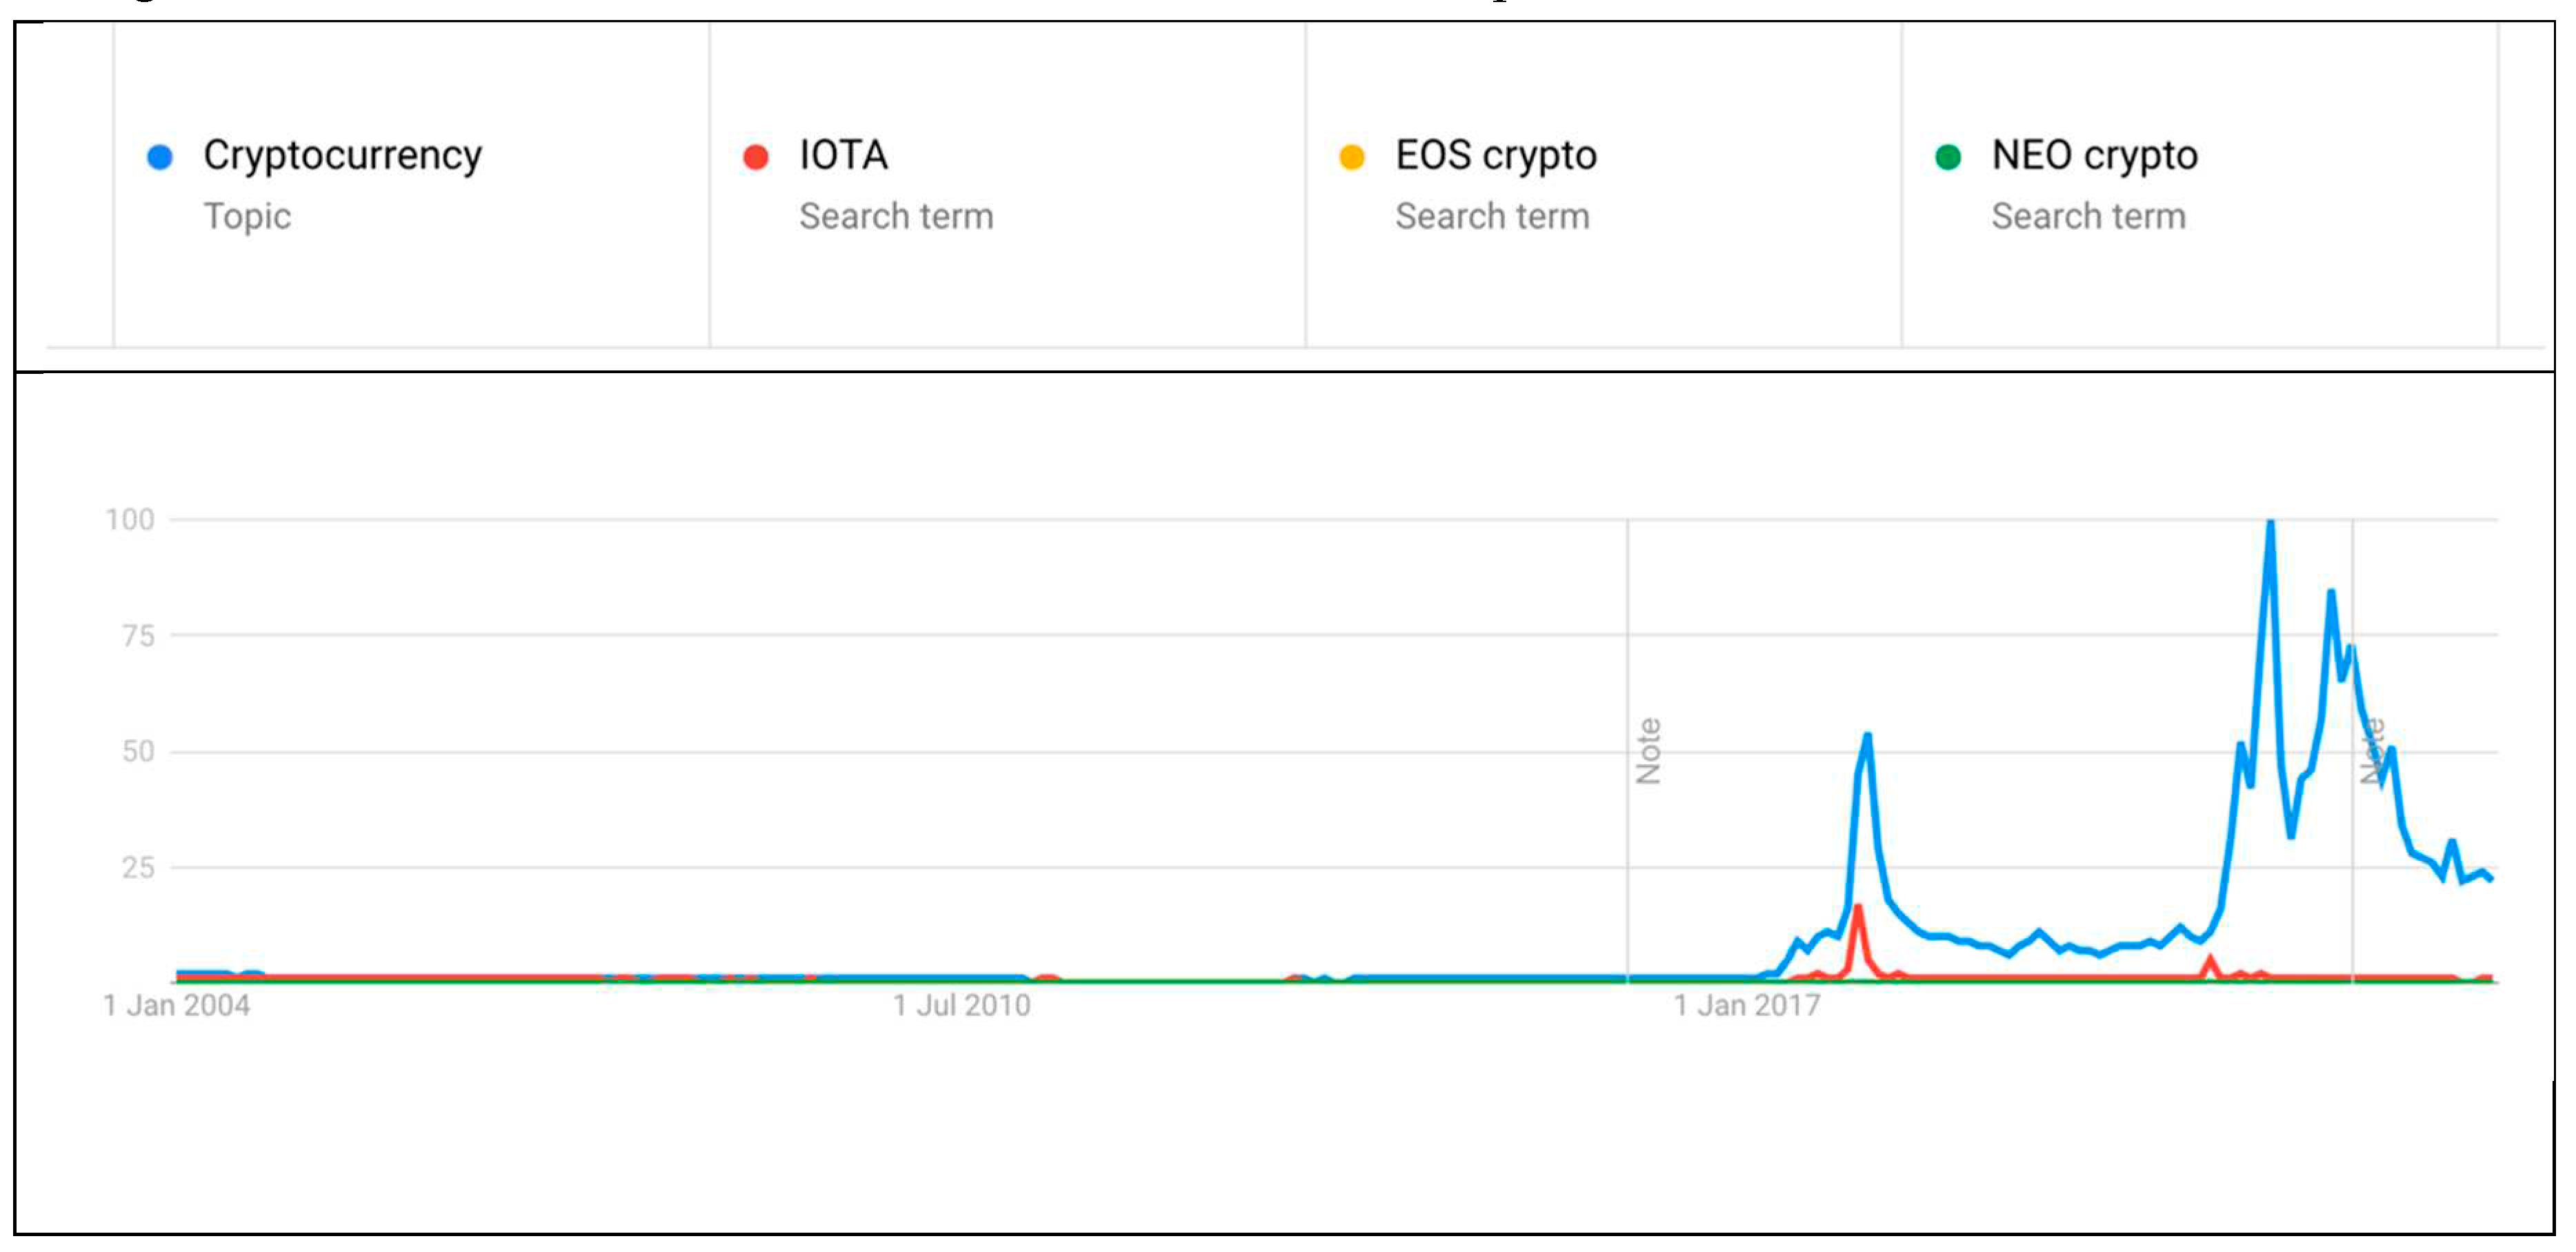The height and width of the screenshot is (1252, 2576).
Task: Open the NEO crypto term title
Action: point(2094,155)
